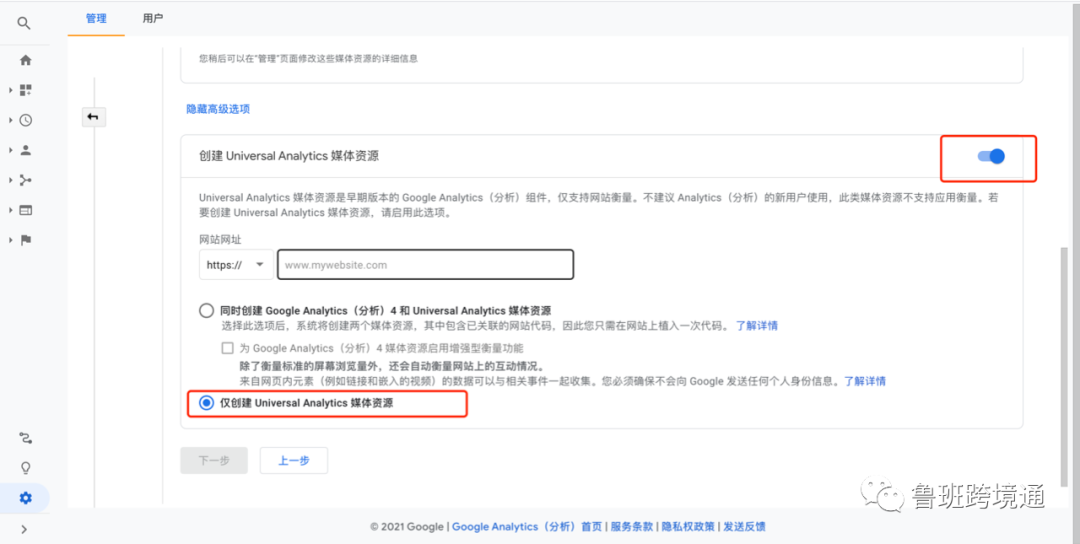This screenshot has width=1080, height=544.
Task: Select 仅创建 Universal Analytics 媒体资源 radio
Action: pos(206,403)
